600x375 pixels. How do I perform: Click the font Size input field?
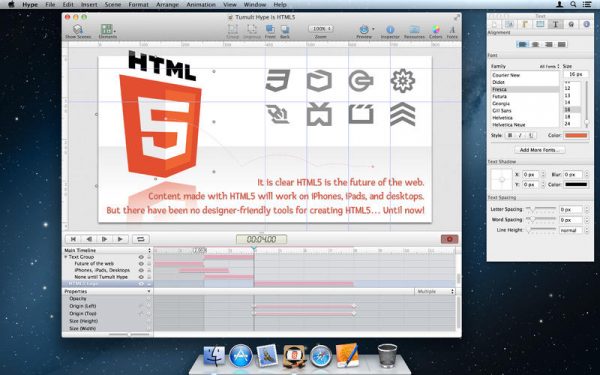576,74
